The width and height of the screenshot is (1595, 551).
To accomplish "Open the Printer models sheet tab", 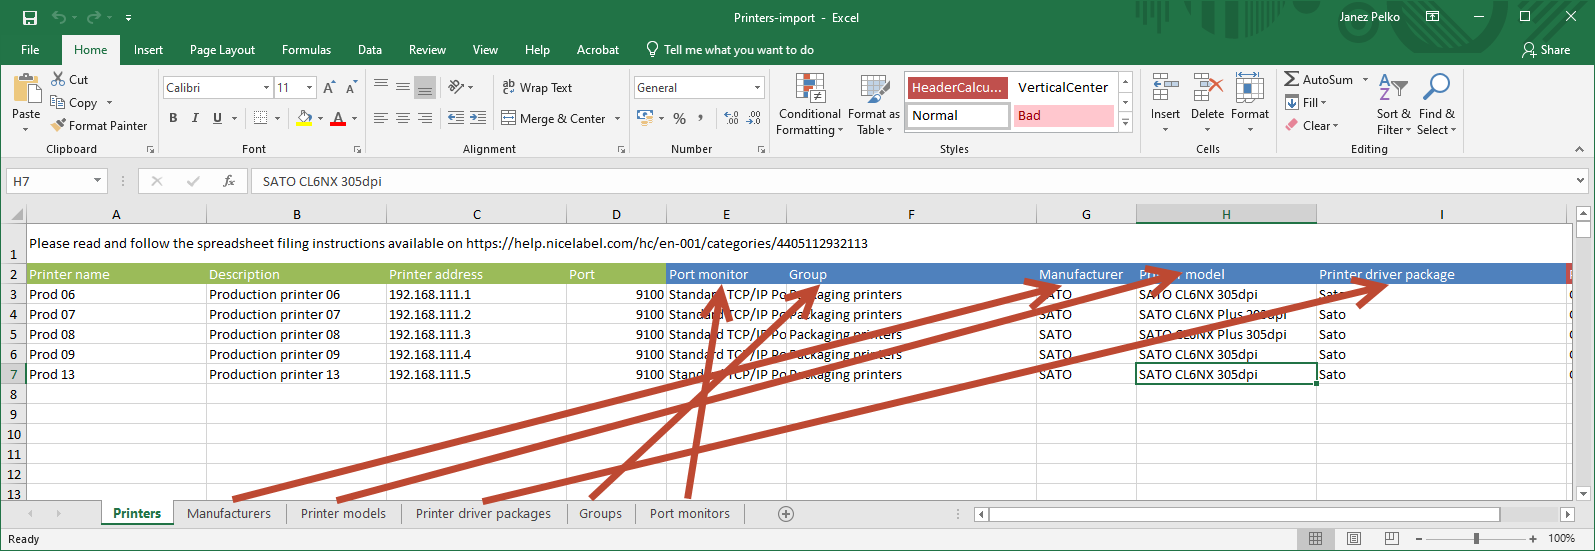I will [343, 514].
